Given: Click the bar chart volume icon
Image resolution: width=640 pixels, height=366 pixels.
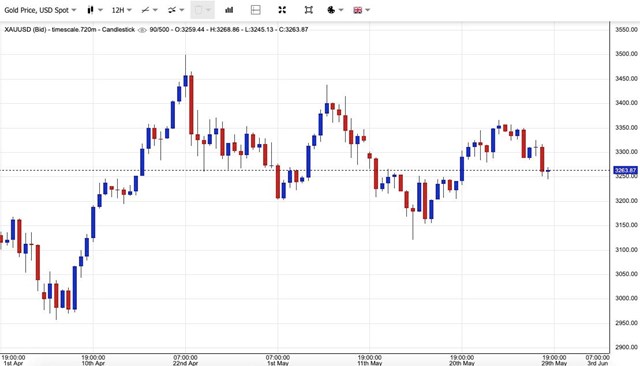Looking at the screenshot, I should tap(229, 10).
